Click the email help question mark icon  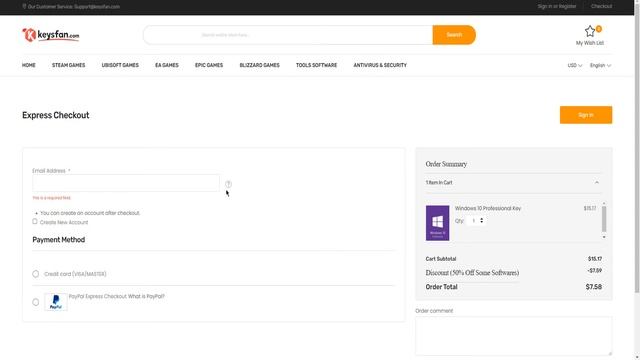pos(228,184)
